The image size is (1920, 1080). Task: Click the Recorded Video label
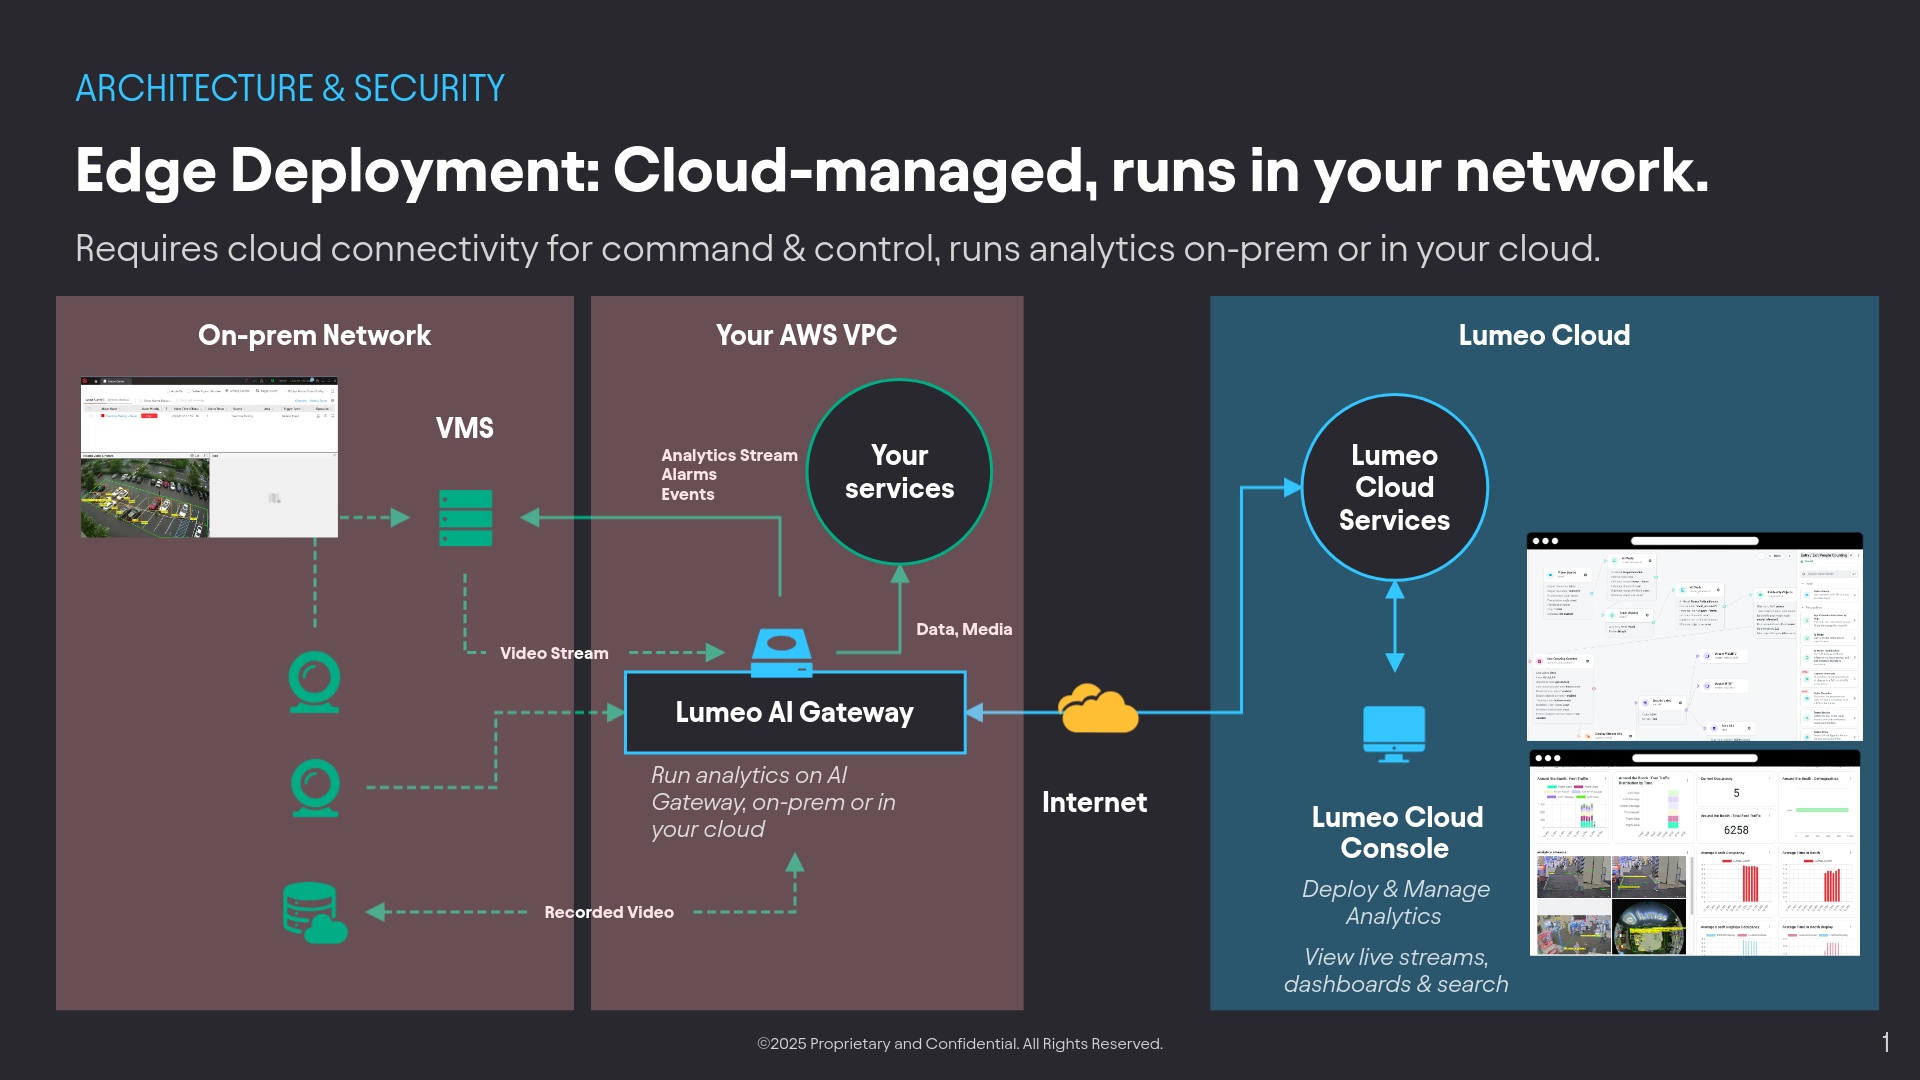609,912
